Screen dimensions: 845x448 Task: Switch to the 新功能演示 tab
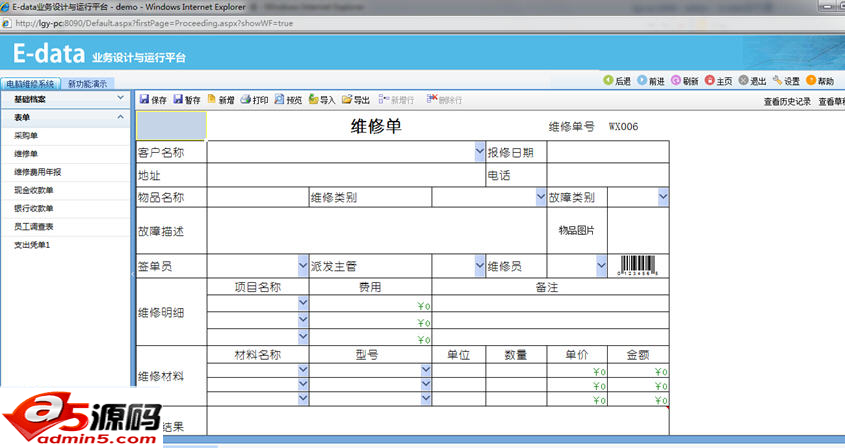point(88,84)
